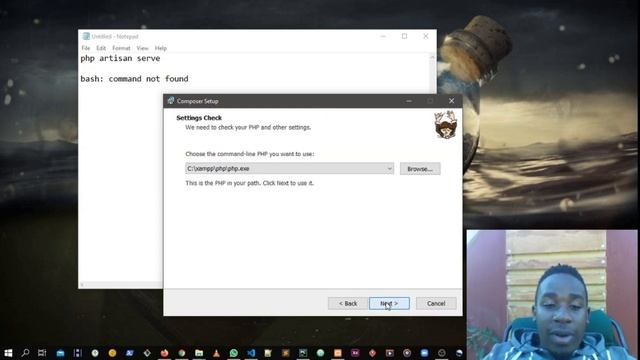Switch to Visual Studio Code on taskbar
The width and height of the screenshot is (640, 360).
[x=251, y=353]
